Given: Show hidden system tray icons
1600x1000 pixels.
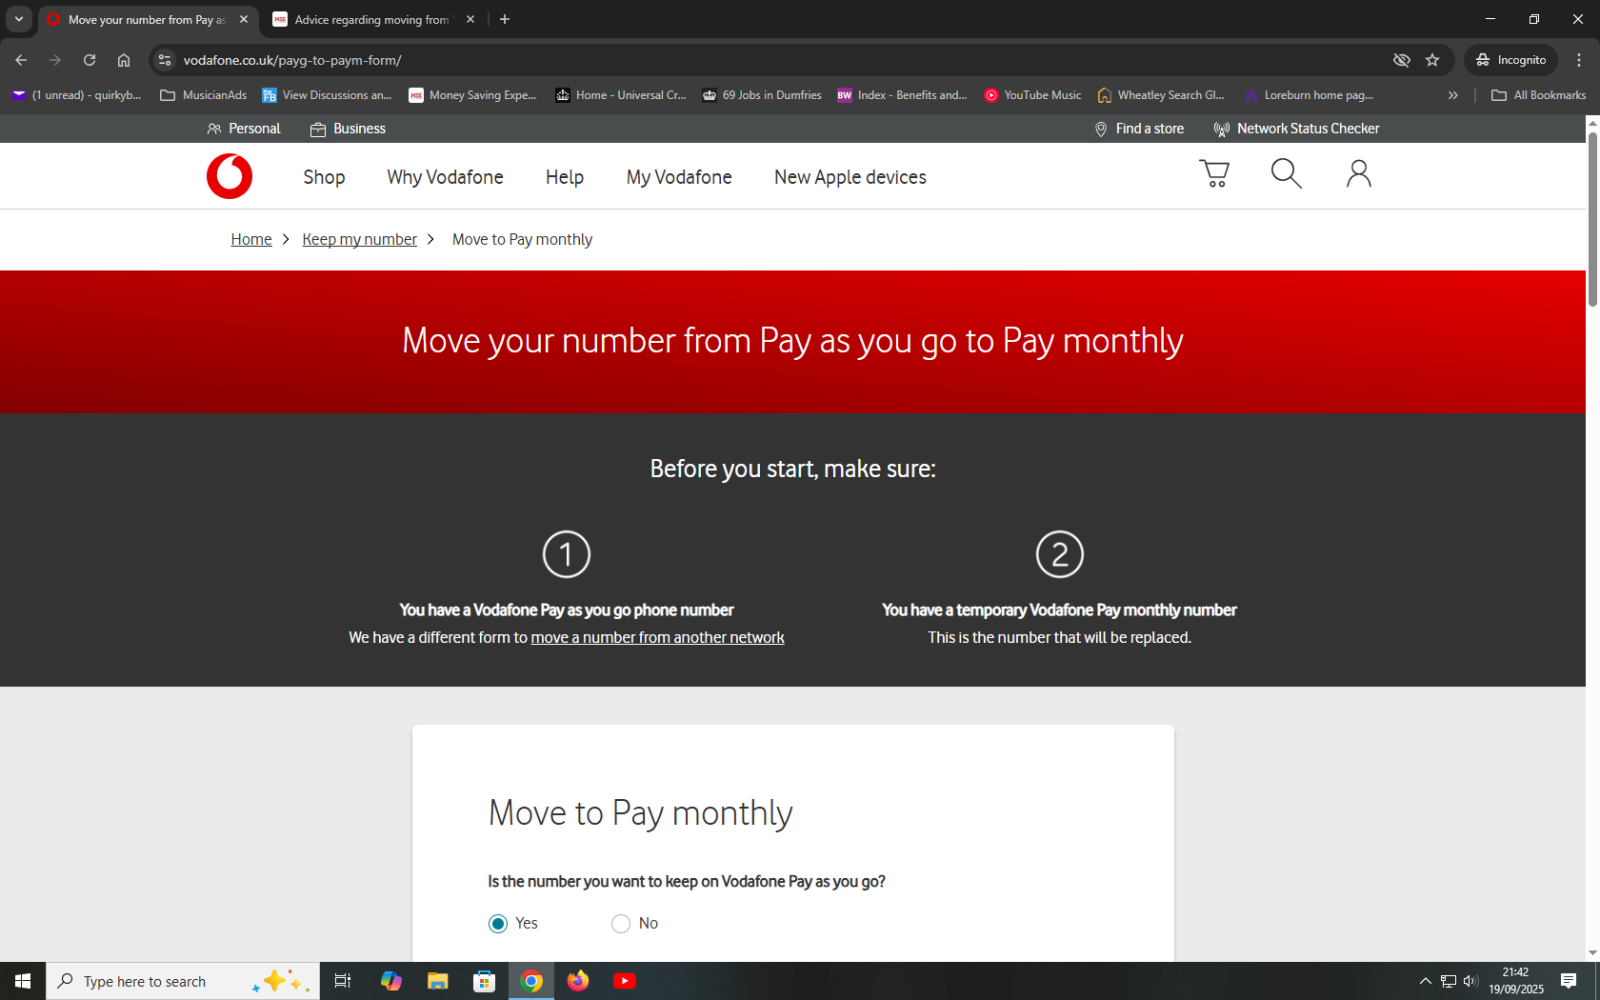Looking at the screenshot, I should (x=1426, y=981).
